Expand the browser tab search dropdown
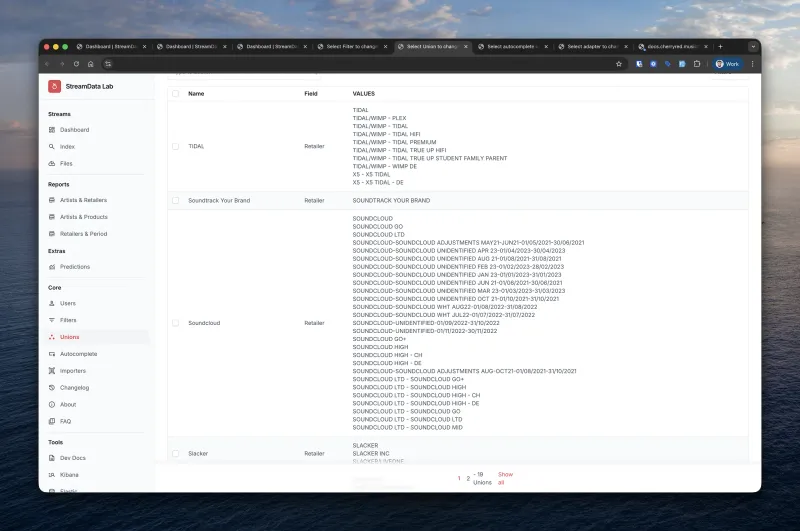 (x=753, y=46)
